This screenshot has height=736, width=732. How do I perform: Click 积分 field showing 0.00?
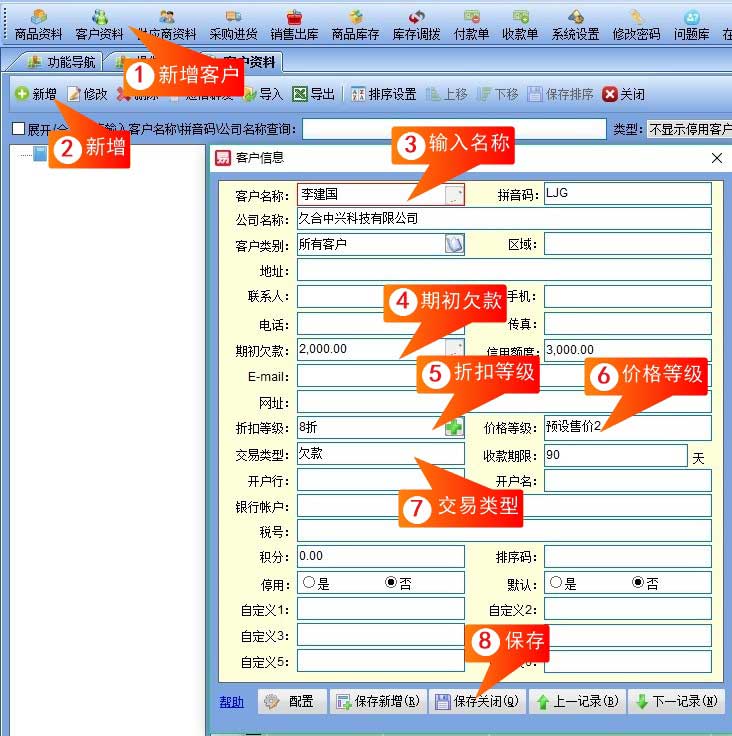coord(380,556)
